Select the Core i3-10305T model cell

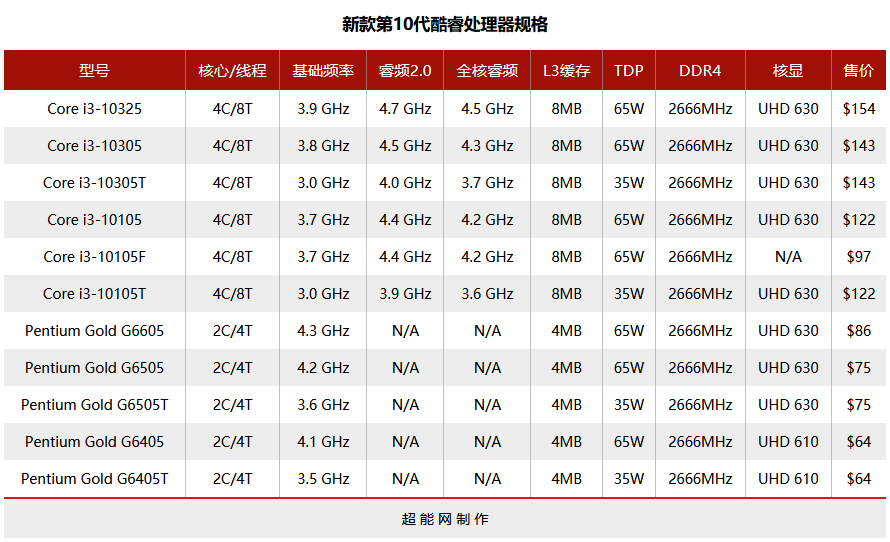tap(94, 182)
